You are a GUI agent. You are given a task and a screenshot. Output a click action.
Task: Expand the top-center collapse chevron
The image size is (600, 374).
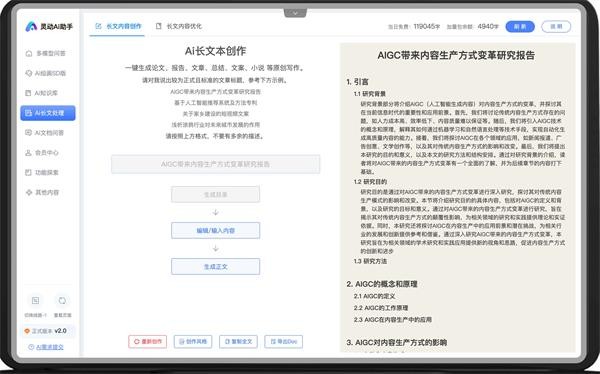(x=295, y=13)
